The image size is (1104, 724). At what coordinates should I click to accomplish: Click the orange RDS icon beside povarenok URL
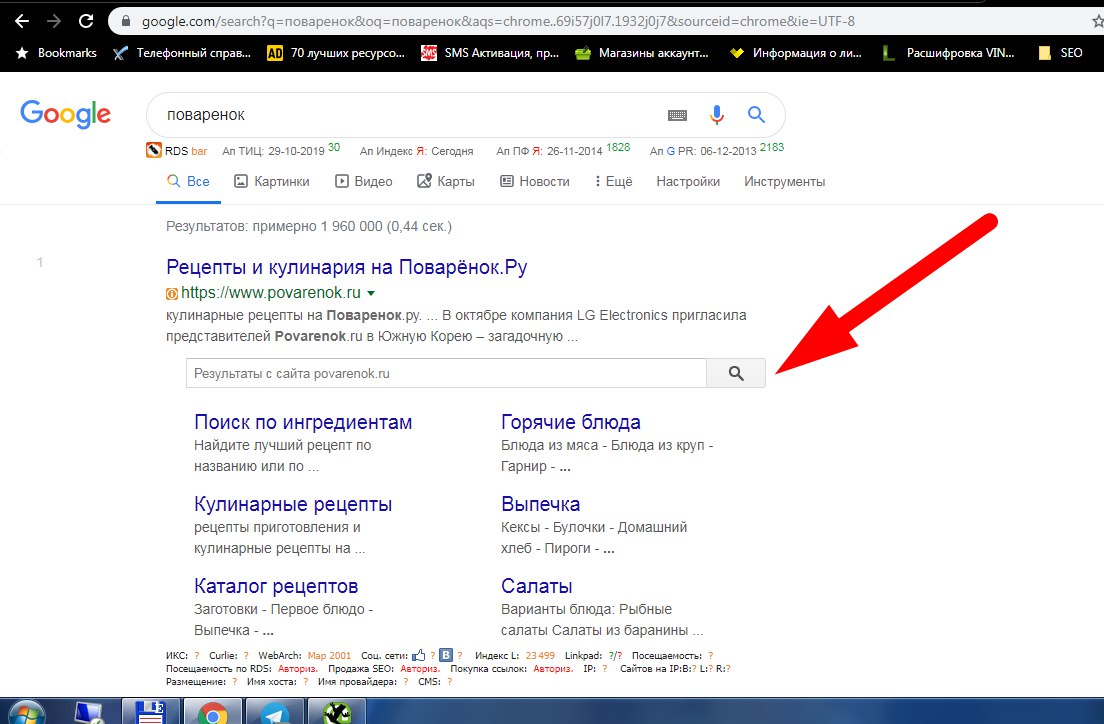[171, 294]
